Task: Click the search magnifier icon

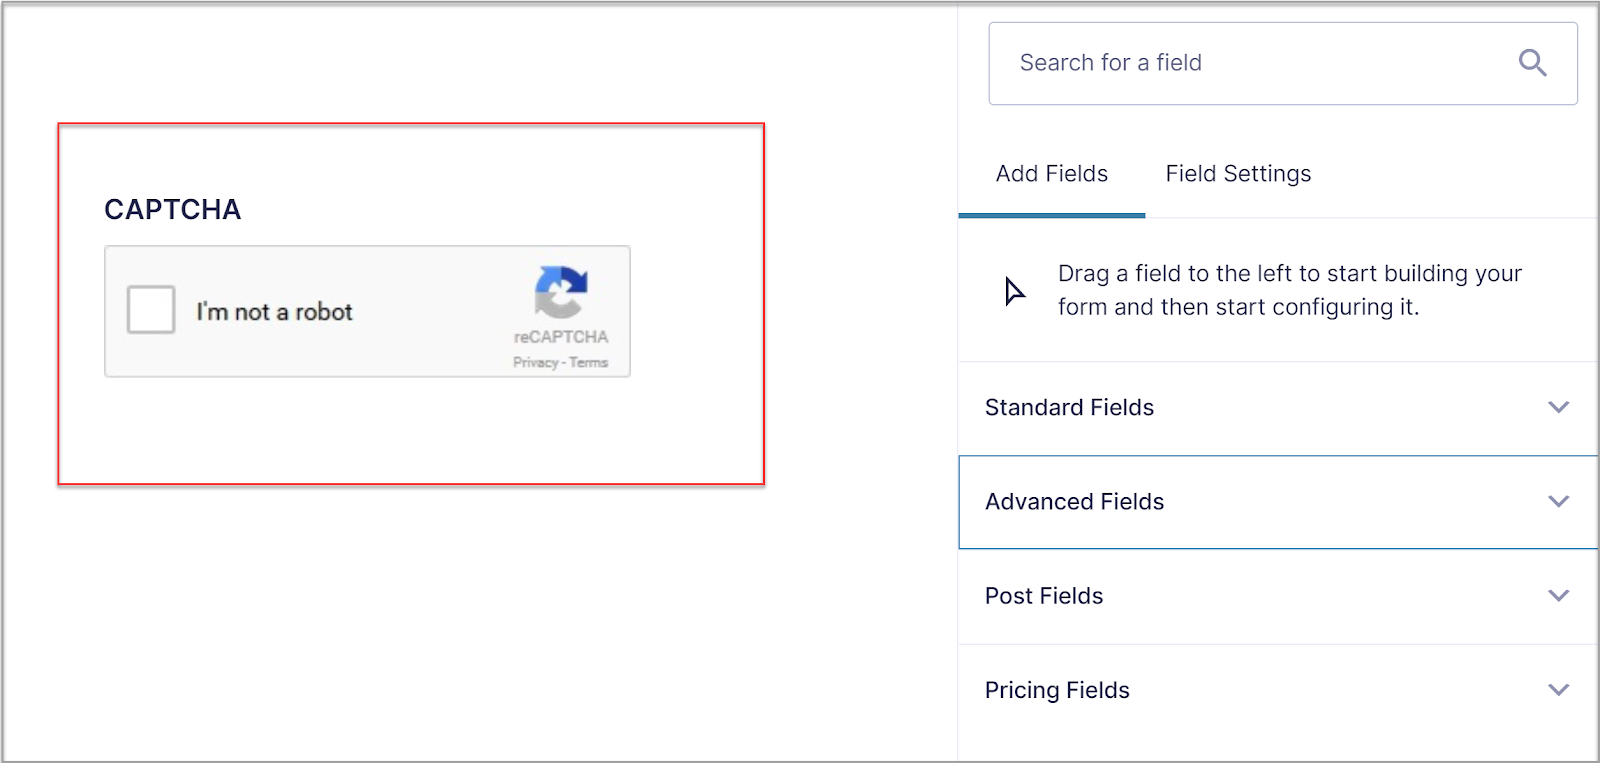Action: [x=1532, y=63]
